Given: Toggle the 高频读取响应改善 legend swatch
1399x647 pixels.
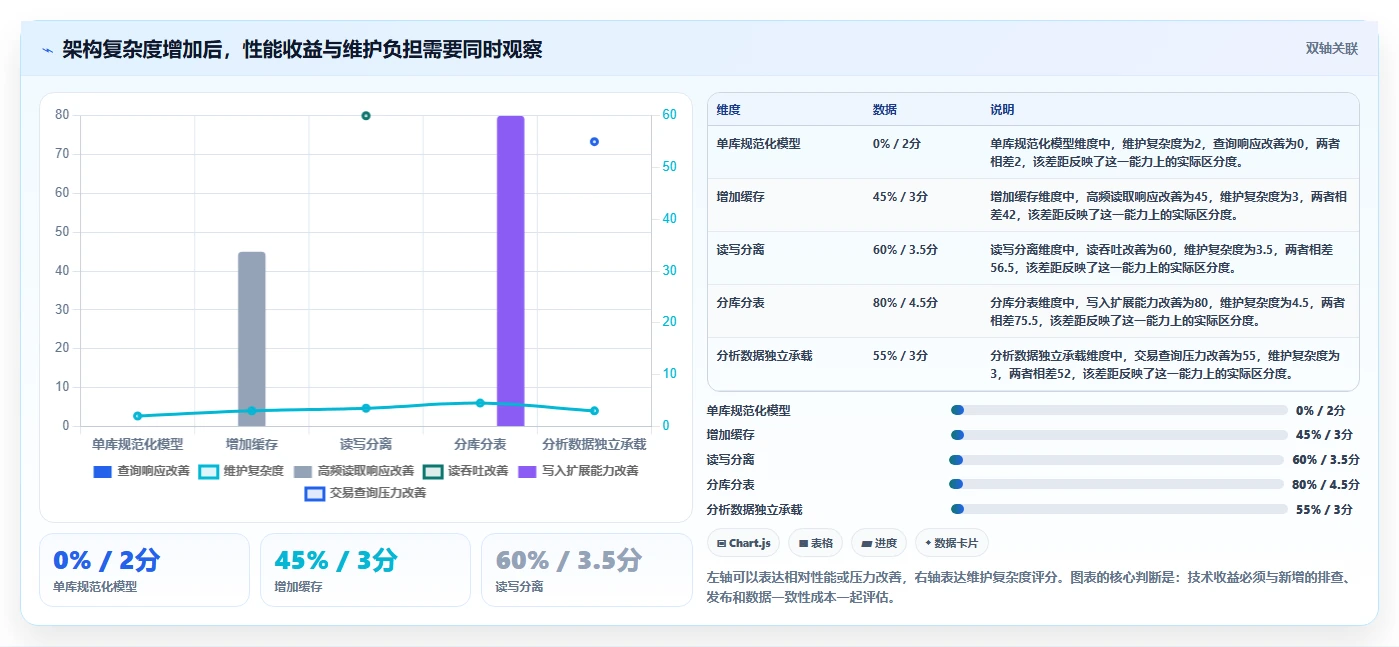Looking at the screenshot, I should pos(302,471).
